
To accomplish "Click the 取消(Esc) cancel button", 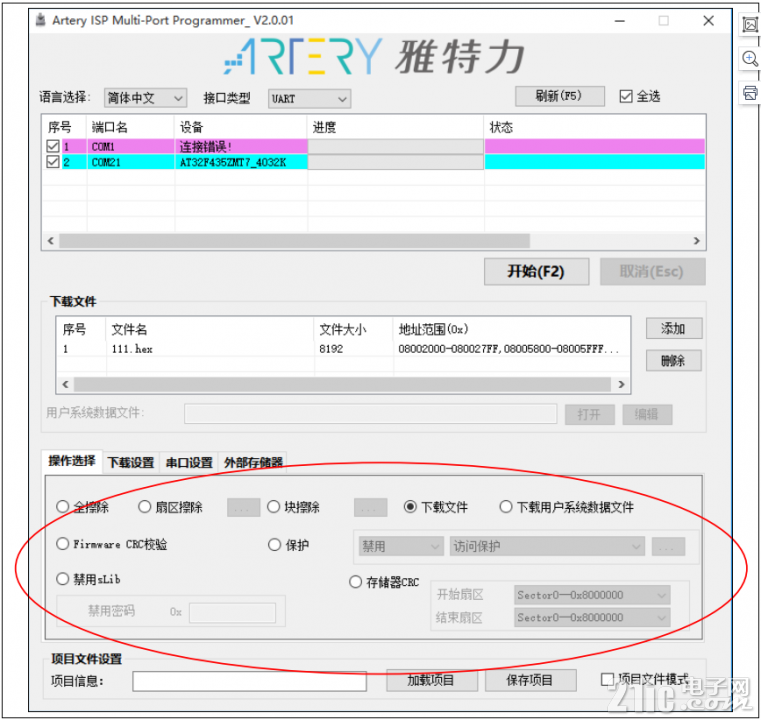I will pos(652,271).
